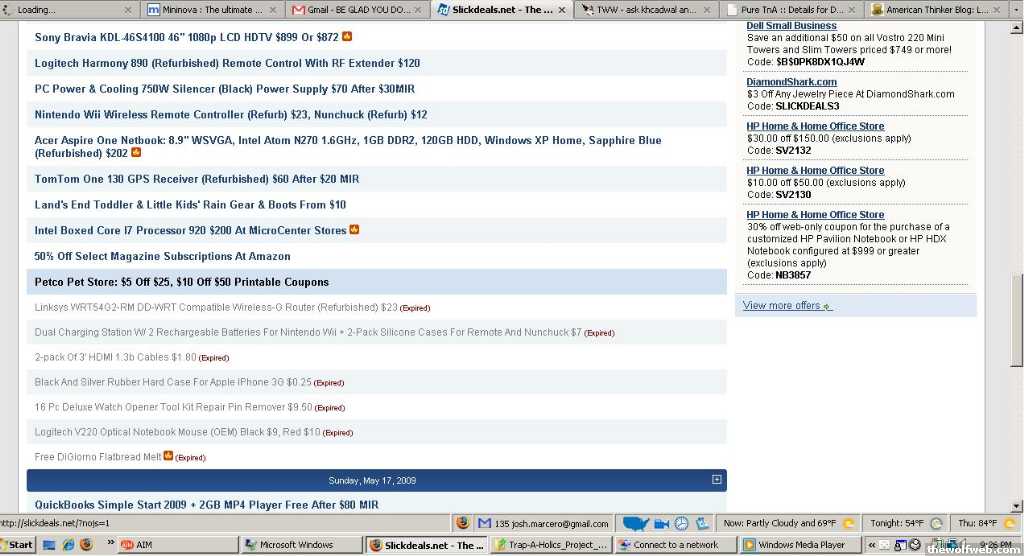Screen dimensions: 1024x556
Task: Launch Show Desktop from quick launch
Action: pyautogui.click(x=49, y=544)
